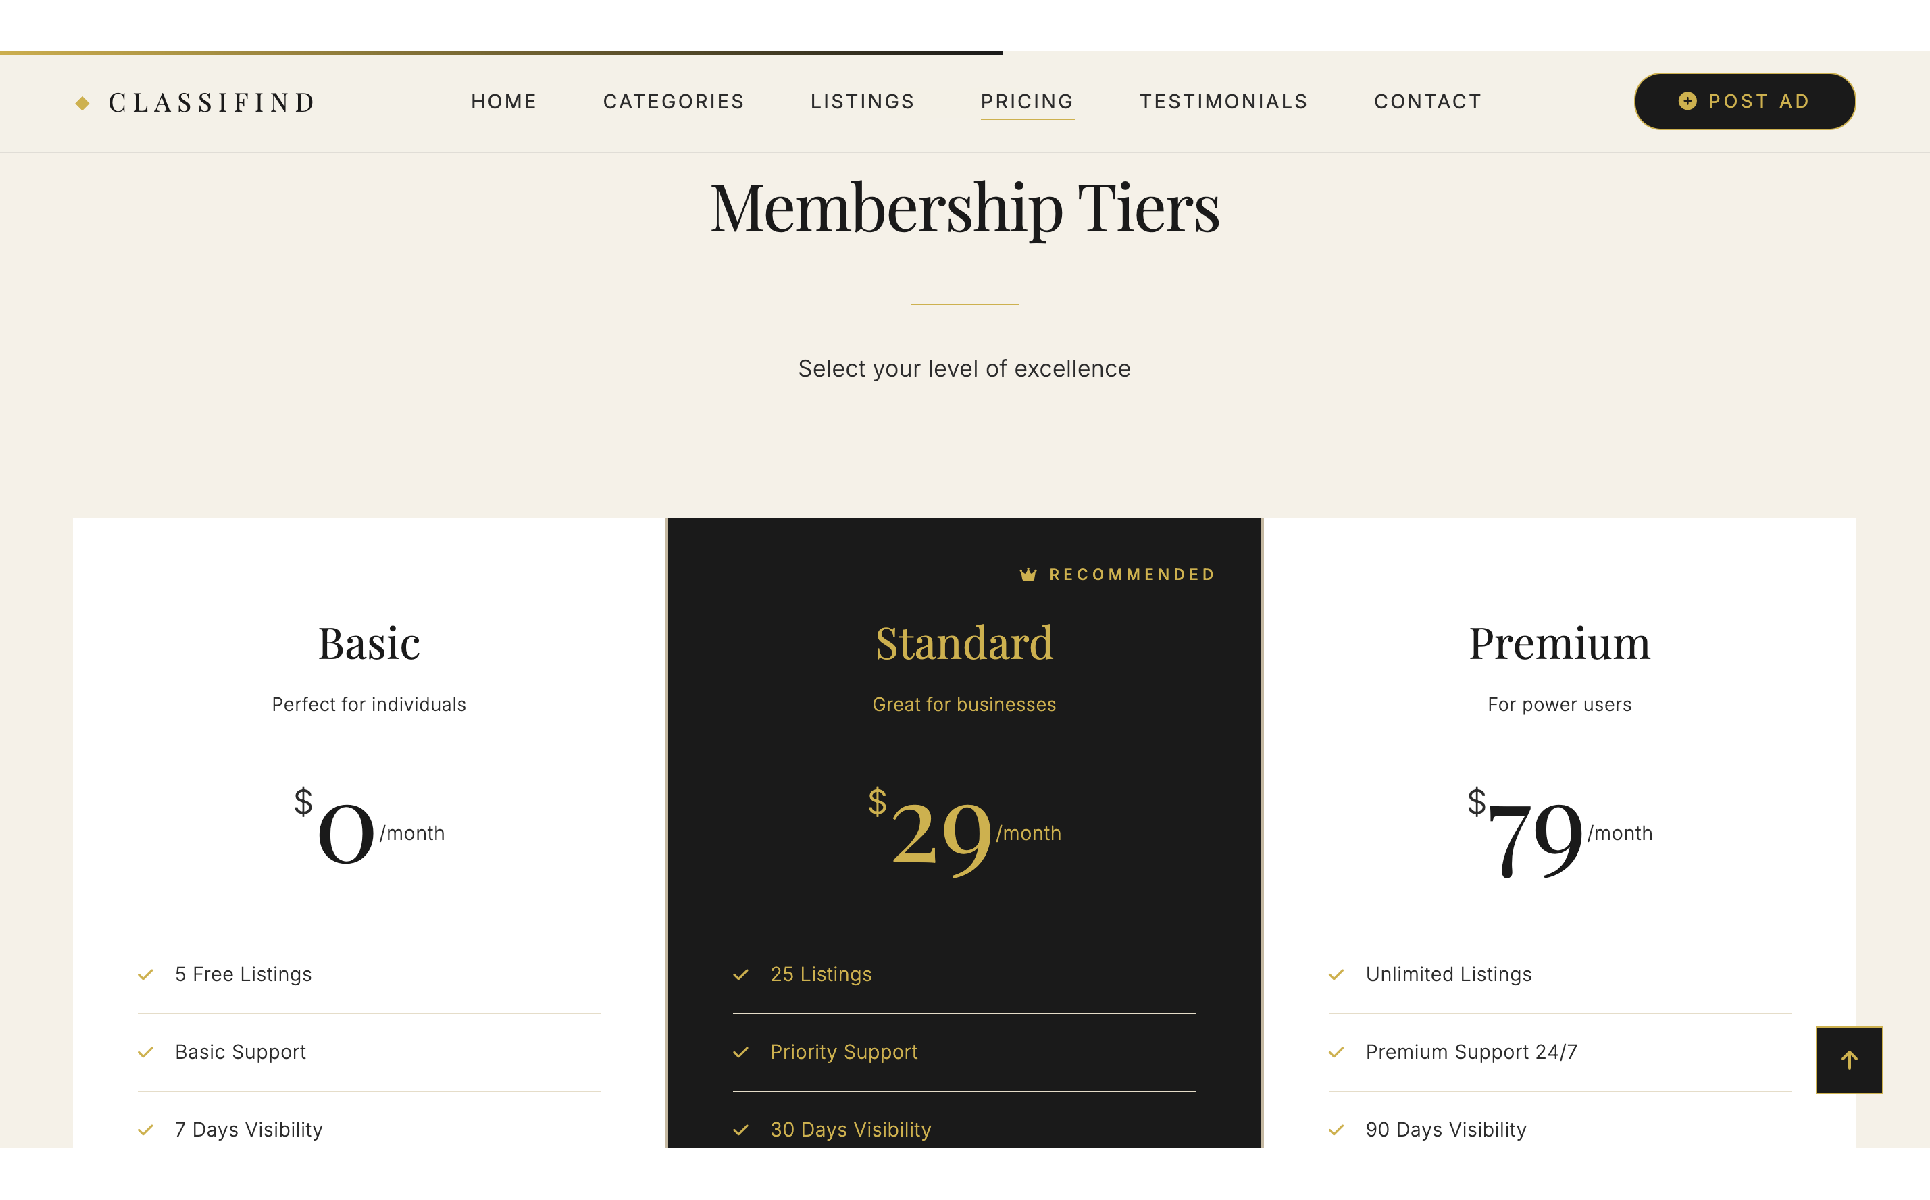This screenshot has height=1200, width=1930.
Task: Click the Premium plan heading
Action: (x=1559, y=644)
